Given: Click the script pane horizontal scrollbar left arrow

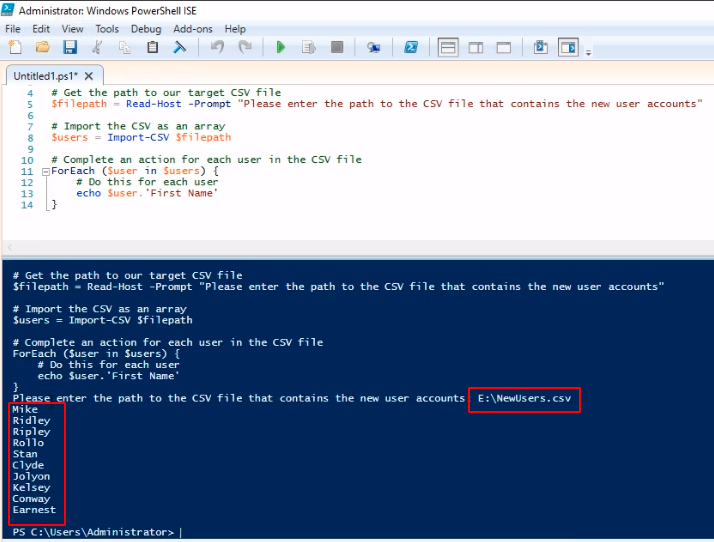Looking at the screenshot, I should (x=10, y=247).
